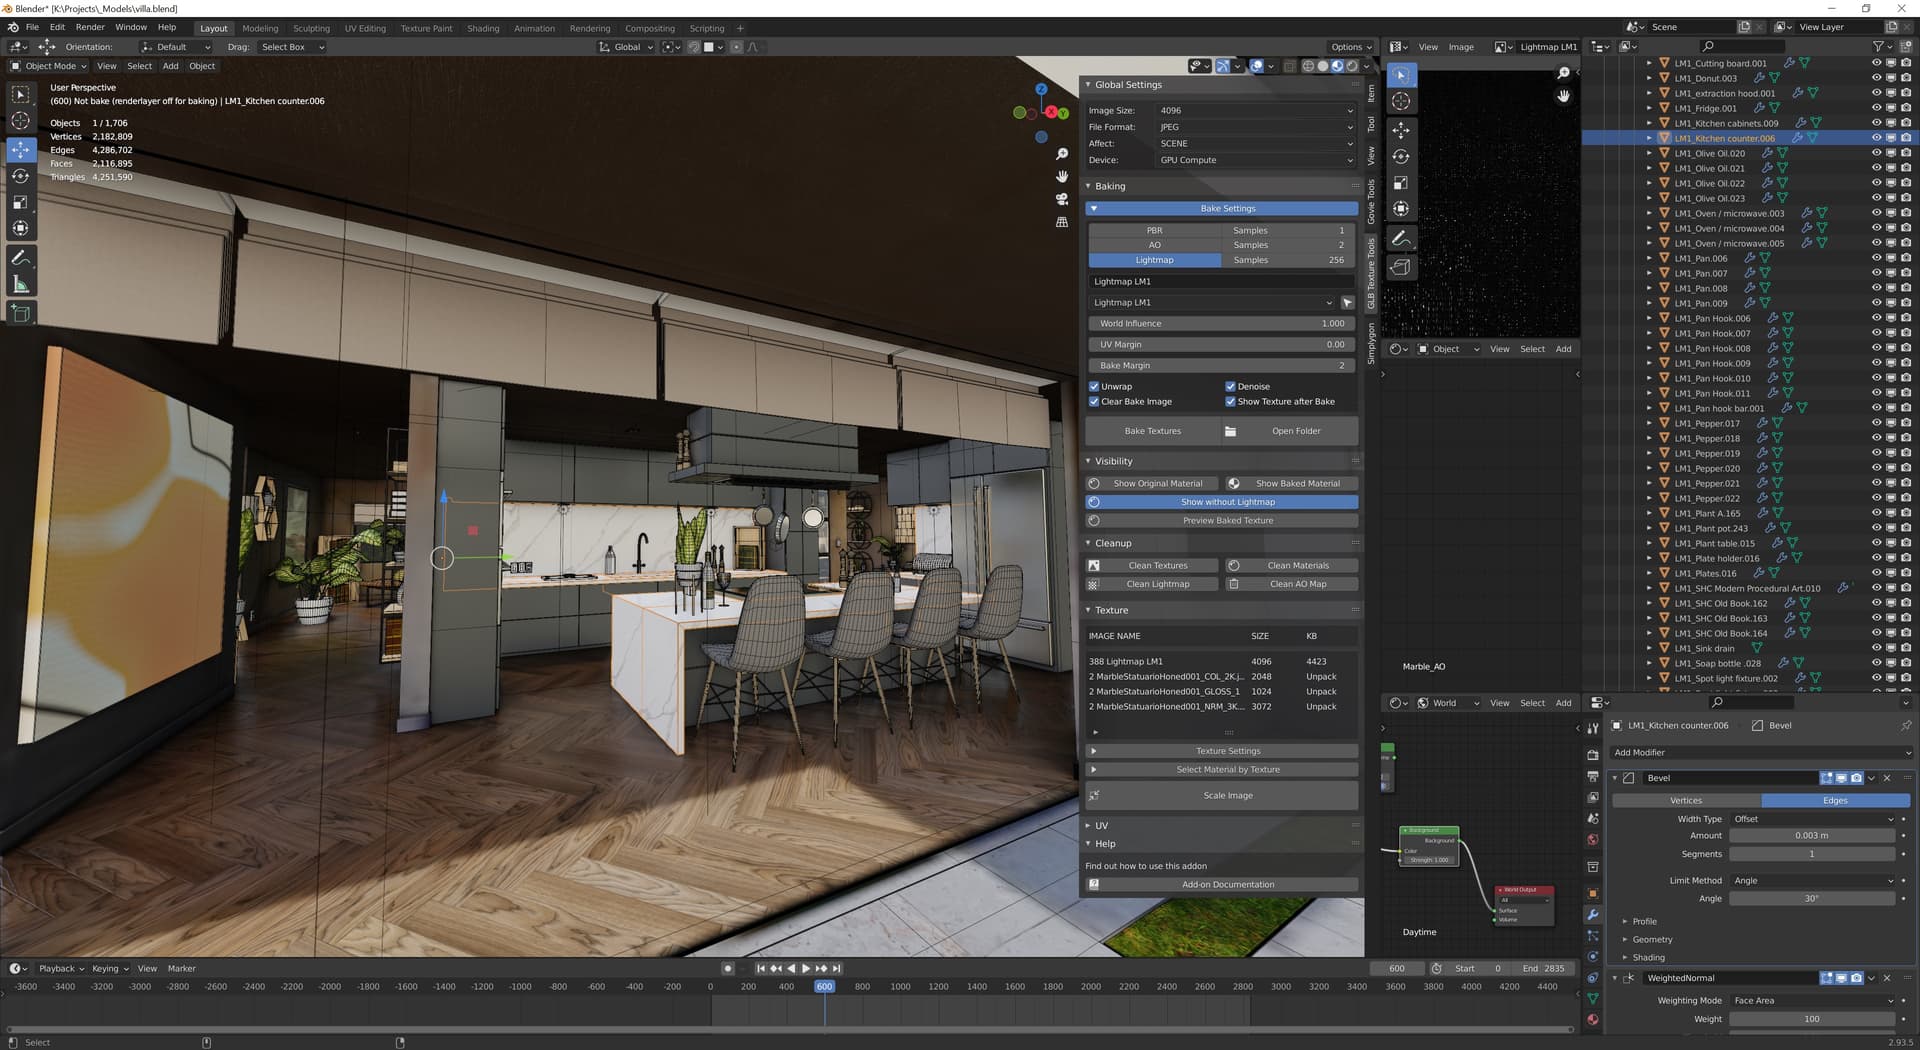
Task: Expand the UV panel section
Action: [x=1101, y=826]
